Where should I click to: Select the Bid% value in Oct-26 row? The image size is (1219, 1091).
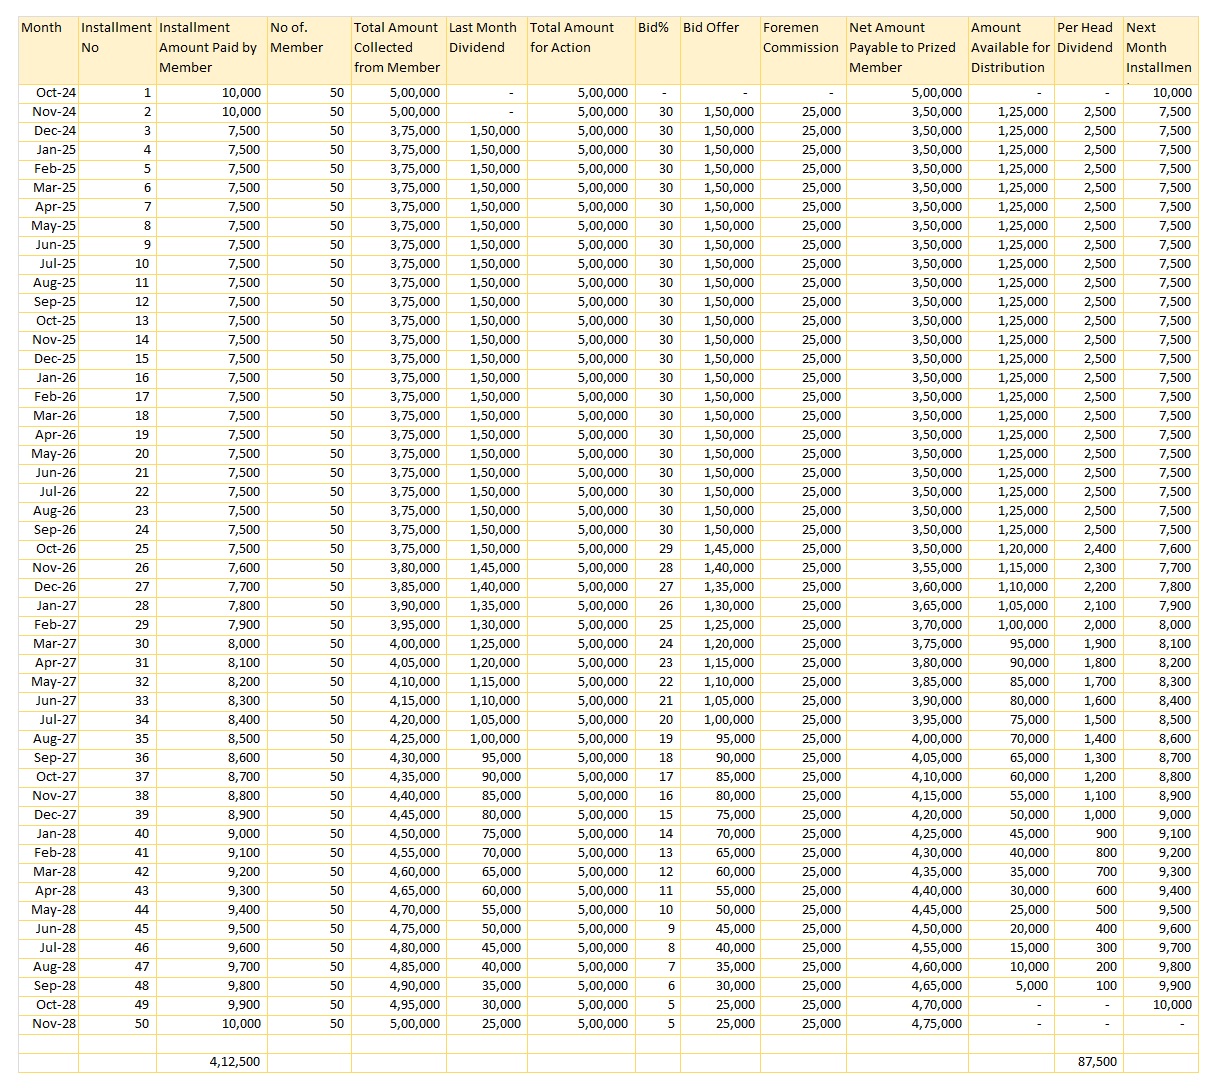[666, 549]
